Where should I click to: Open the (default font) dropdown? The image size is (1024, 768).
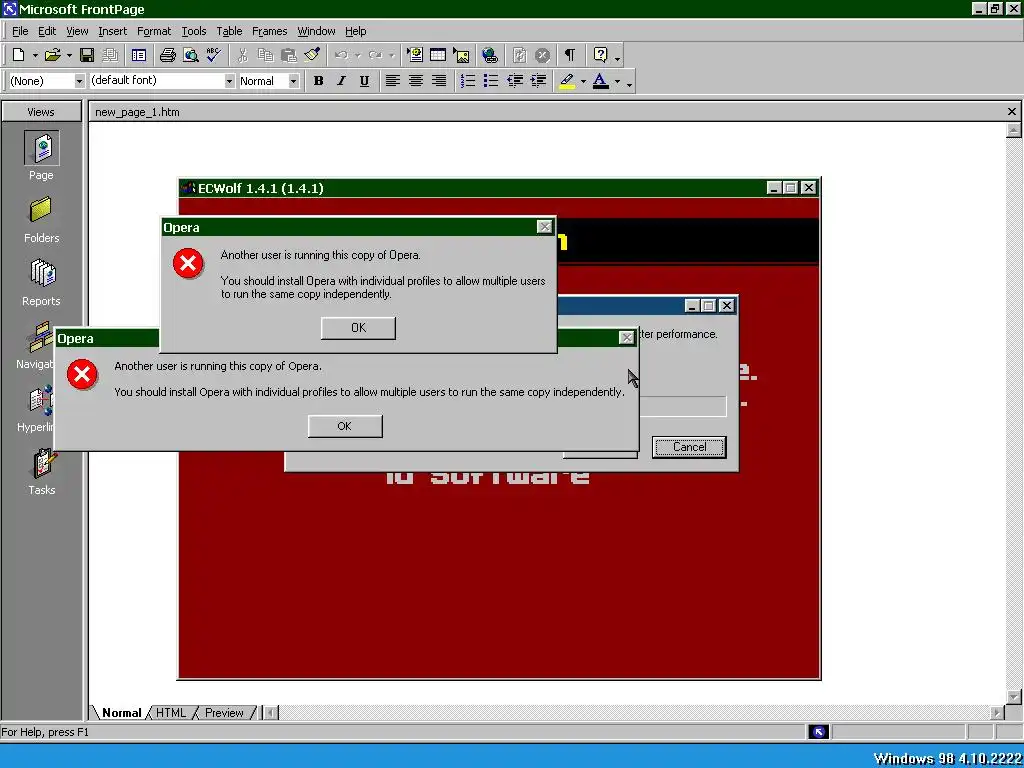229,81
